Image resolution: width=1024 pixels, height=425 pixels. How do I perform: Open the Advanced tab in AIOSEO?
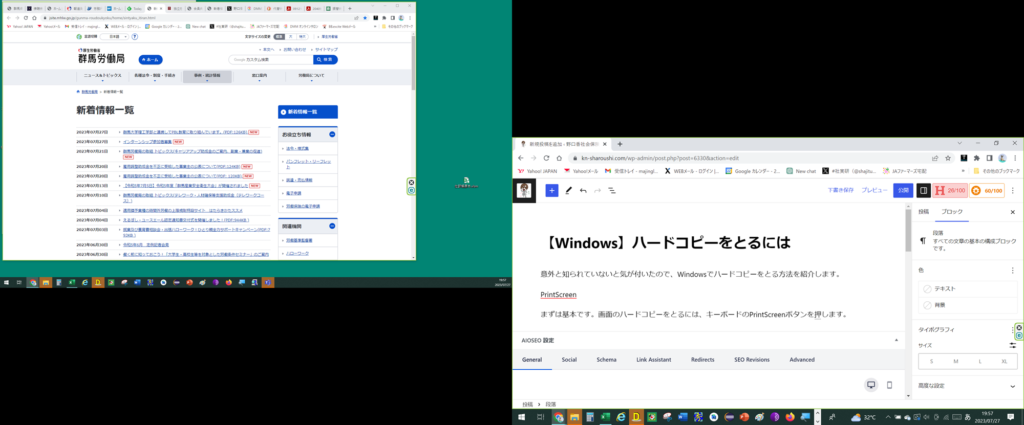tap(802, 360)
